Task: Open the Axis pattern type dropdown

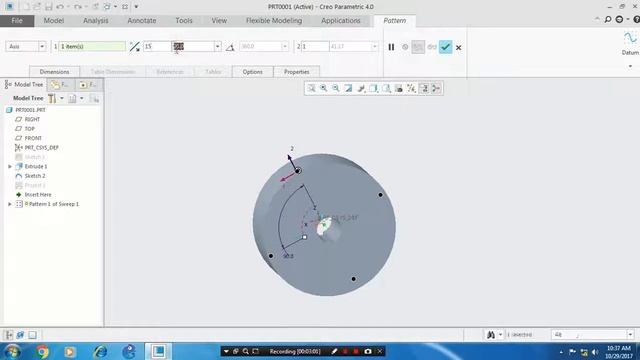Action: pyautogui.click(x=42, y=47)
